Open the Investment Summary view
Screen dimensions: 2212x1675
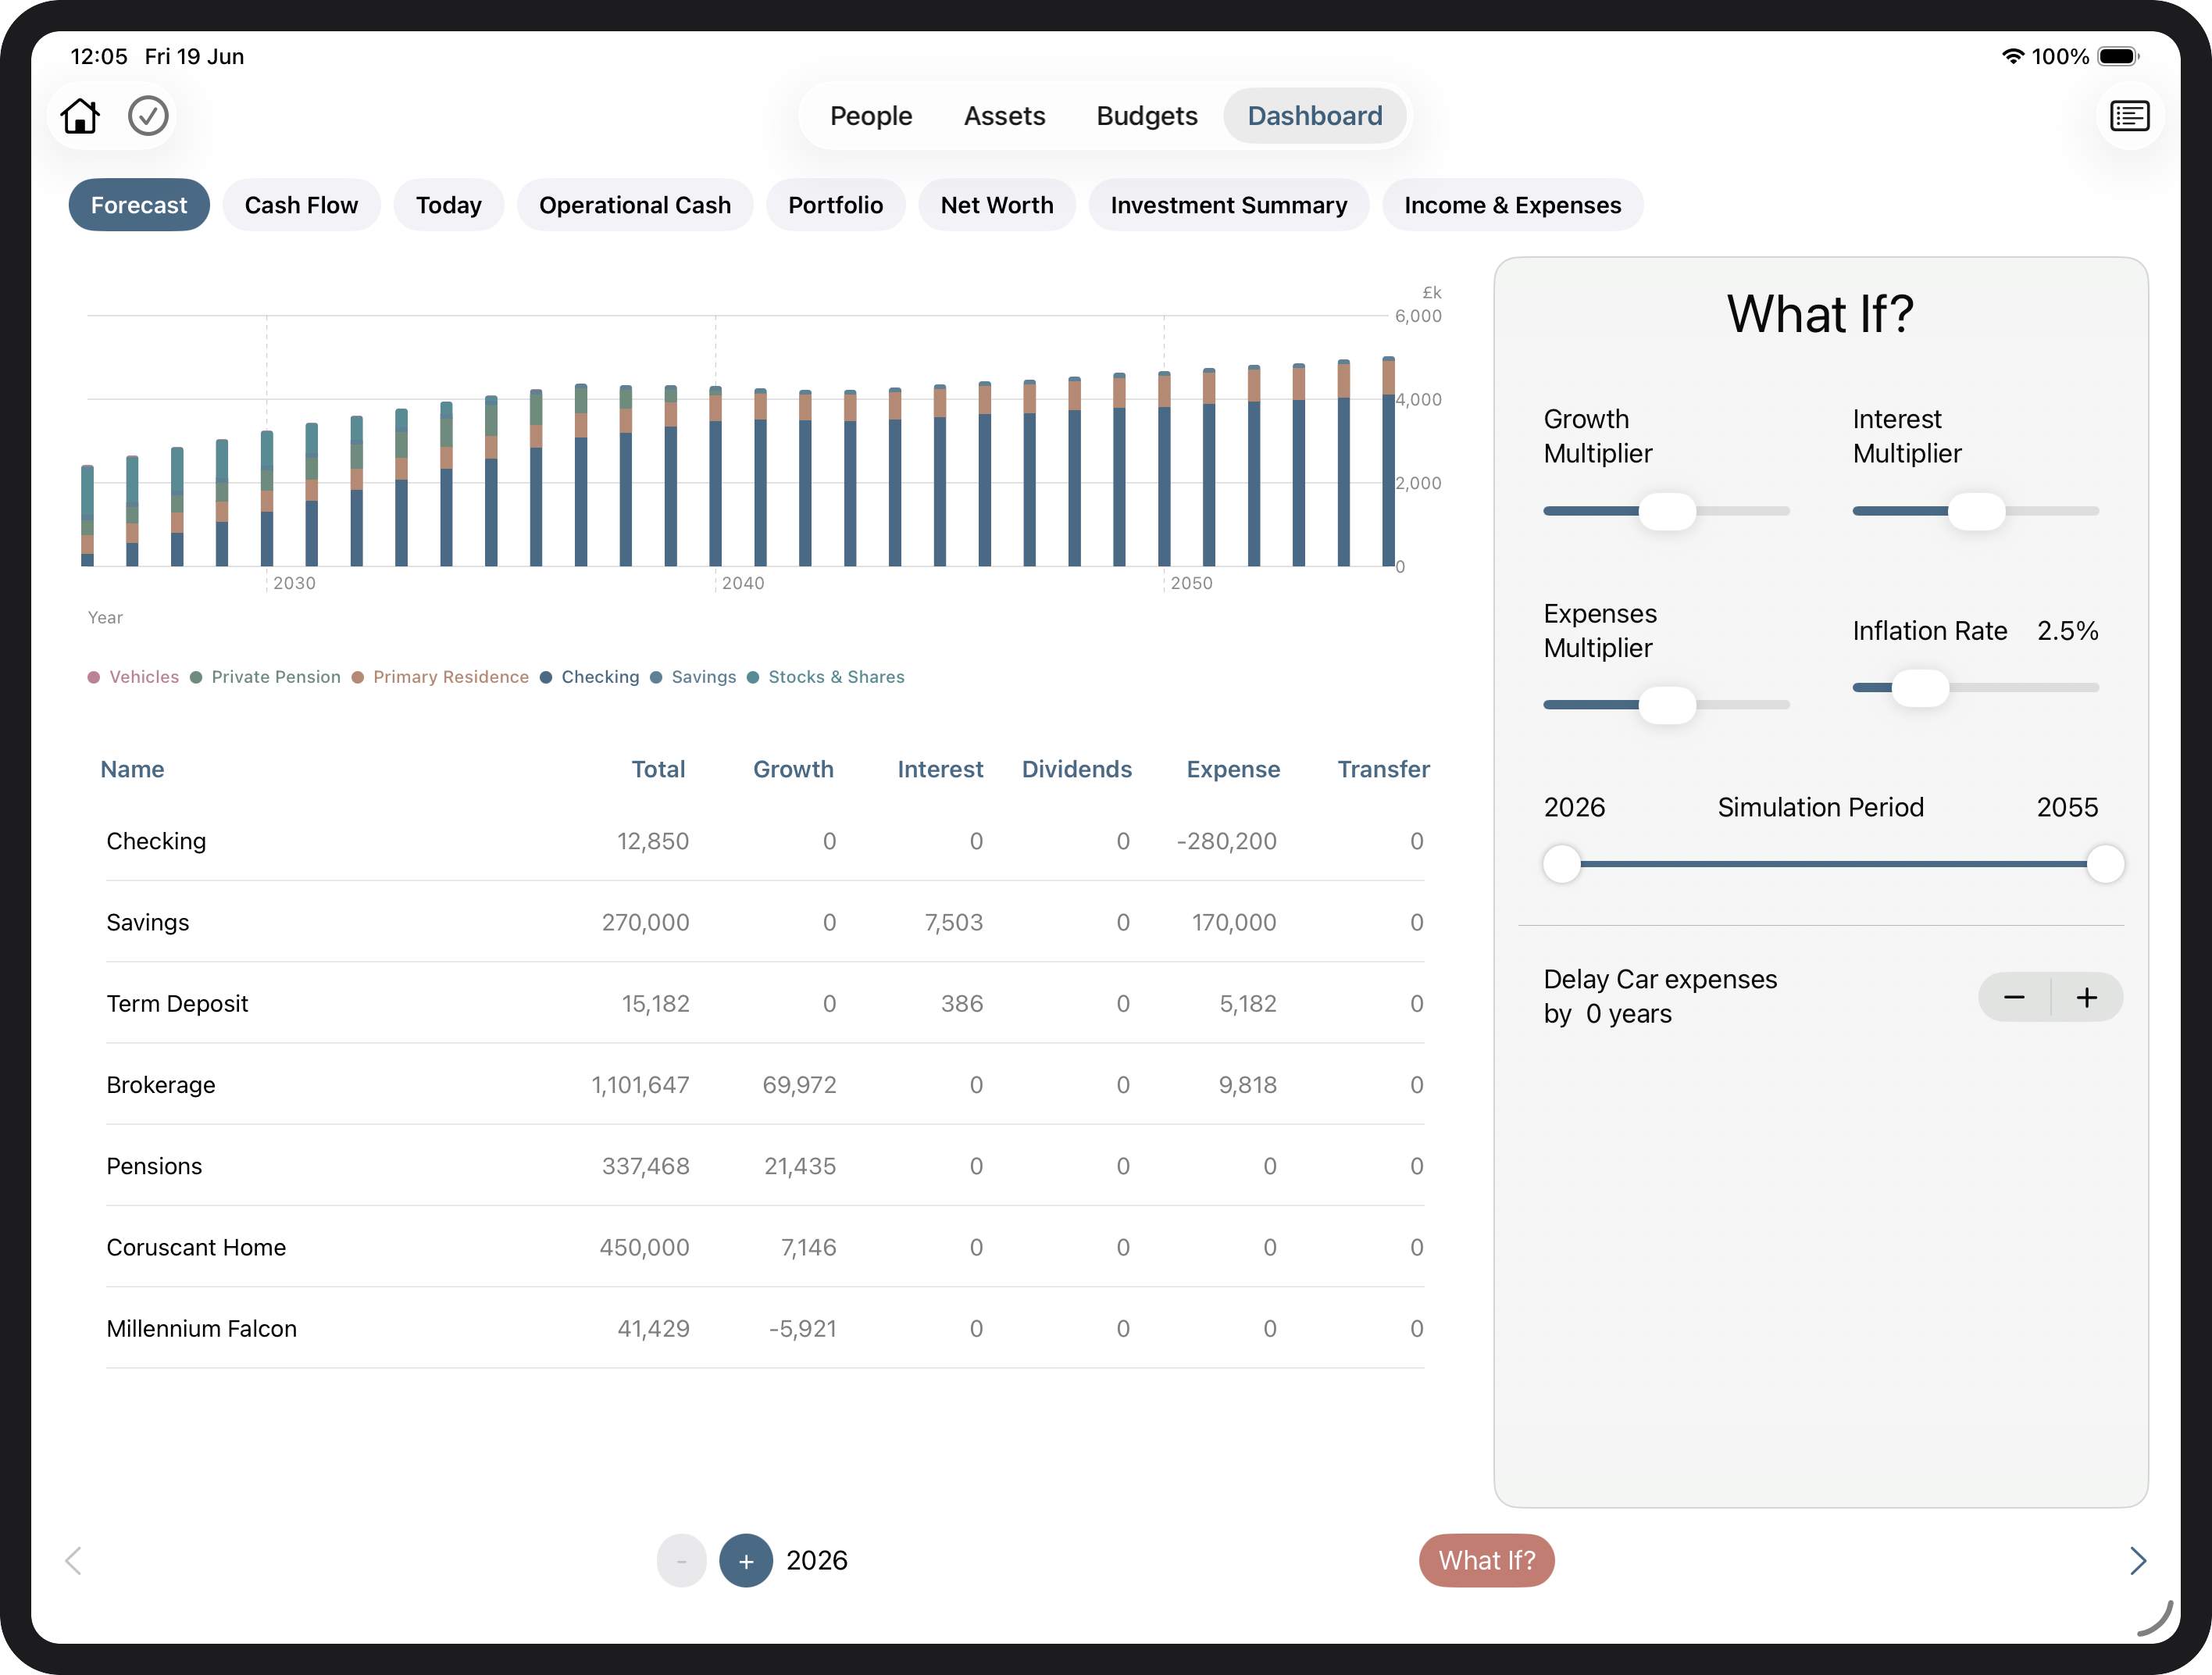[x=1229, y=205]
